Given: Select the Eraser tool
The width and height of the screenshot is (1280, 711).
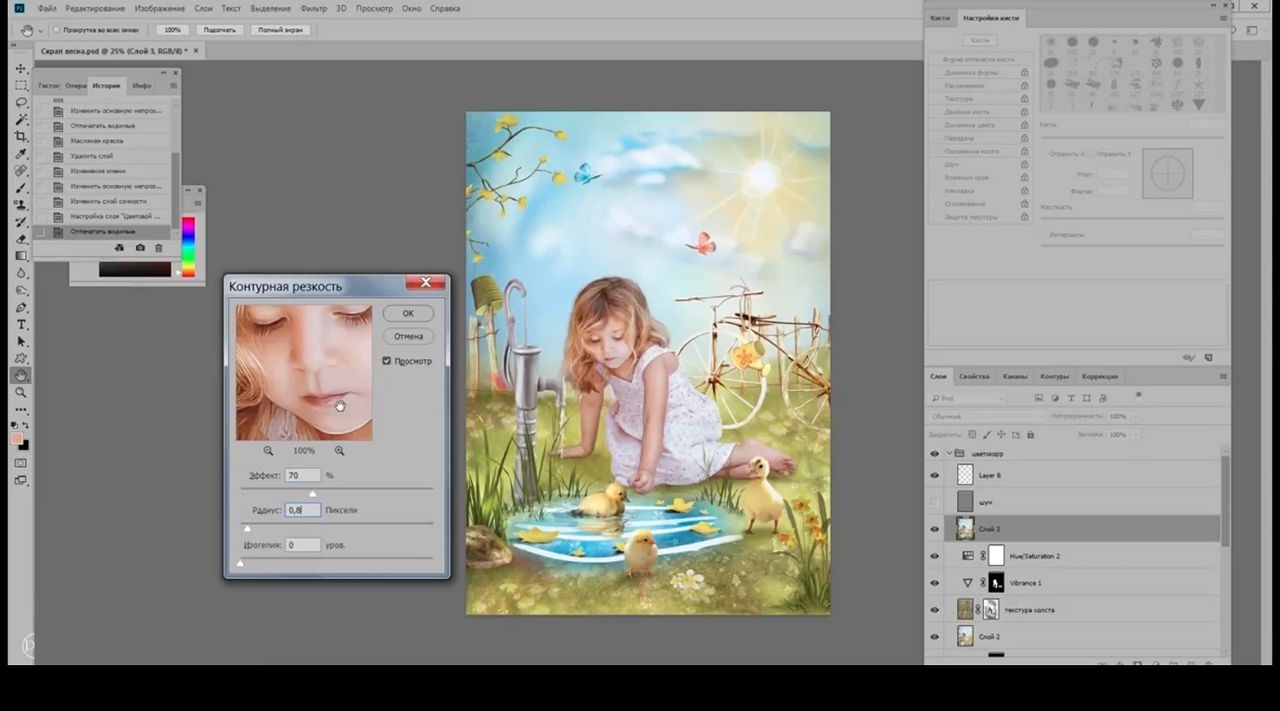Looking at the screenshot, I should click(21, 239).
